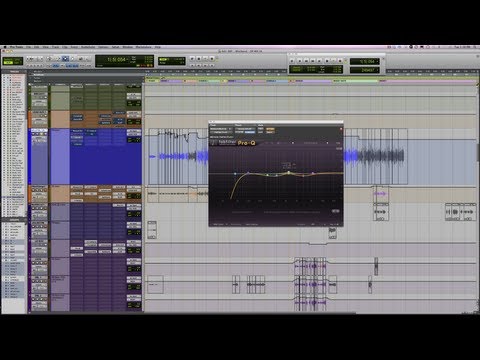480x360 pixels.
Task: Click the highlighted Selector tool
Action: (x=65, y=59)
